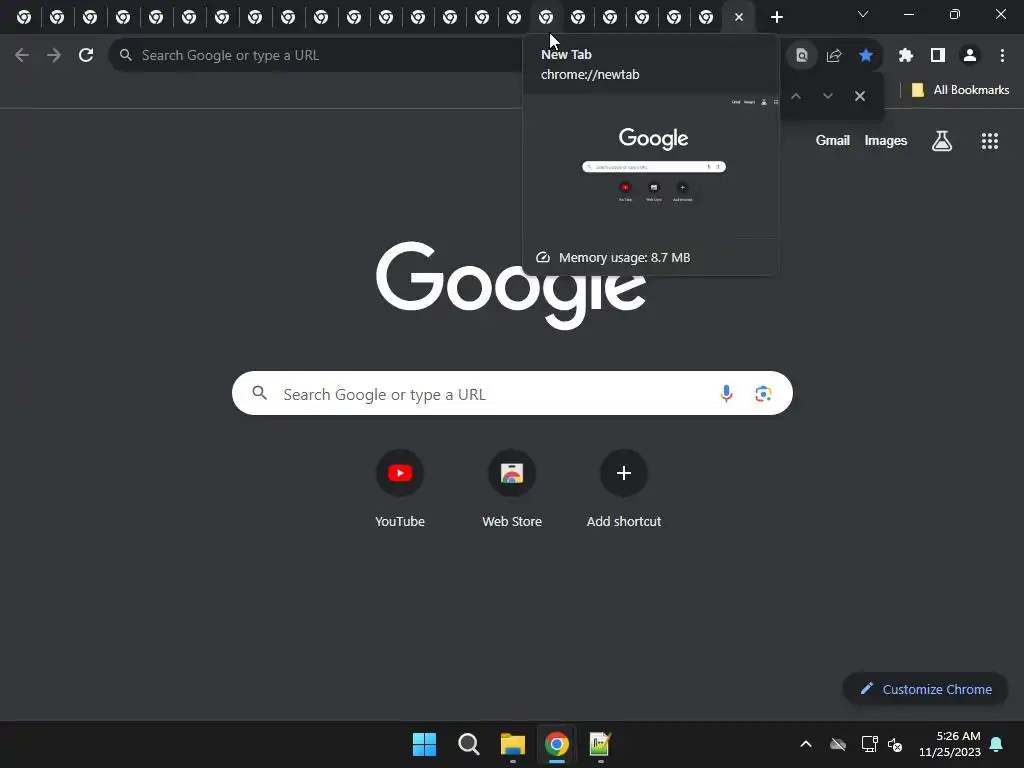The width and height of the screenshot is (1024, 768).
Task: Toggle the side panel
Action: click(x=938, y=56)
